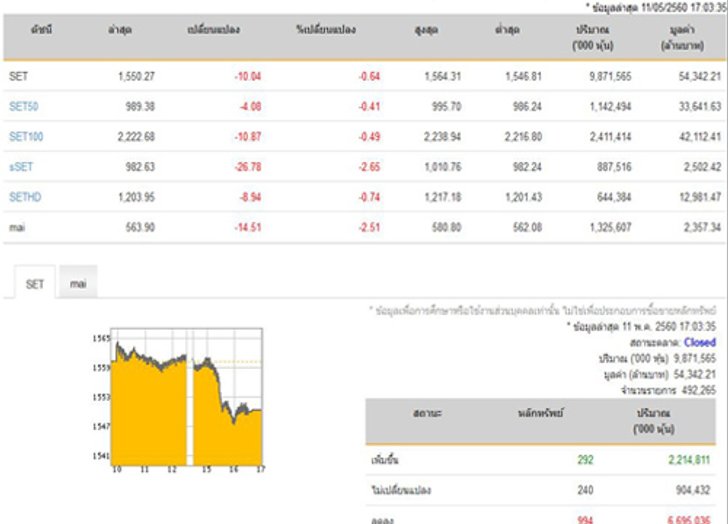Image resolution: width=728 pixels, height=524 pixels.
Task: Click SETHD change value -8.94
Action: (x=250, y=197)
